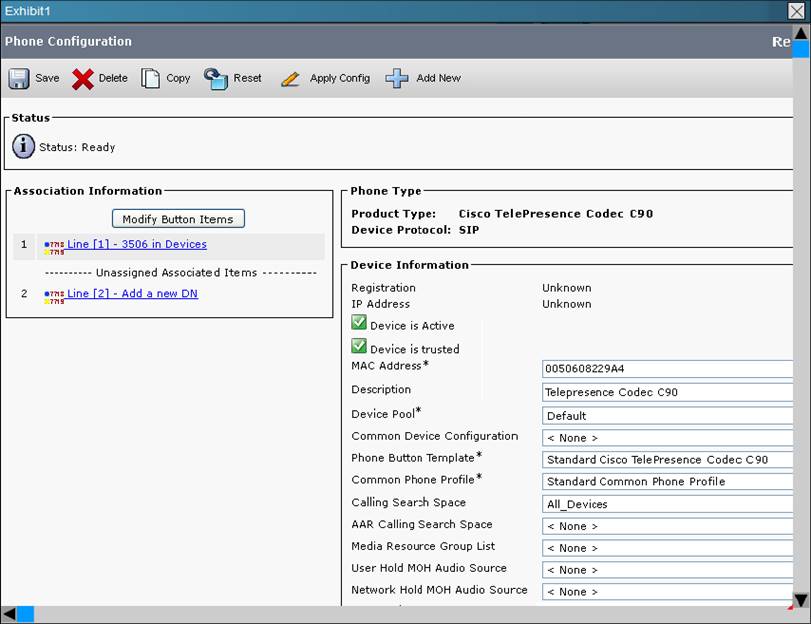This screenshot has width=811, height=624.
Task: Toggle the Device is Active checkbox
Action: click(x=359, y=323)
